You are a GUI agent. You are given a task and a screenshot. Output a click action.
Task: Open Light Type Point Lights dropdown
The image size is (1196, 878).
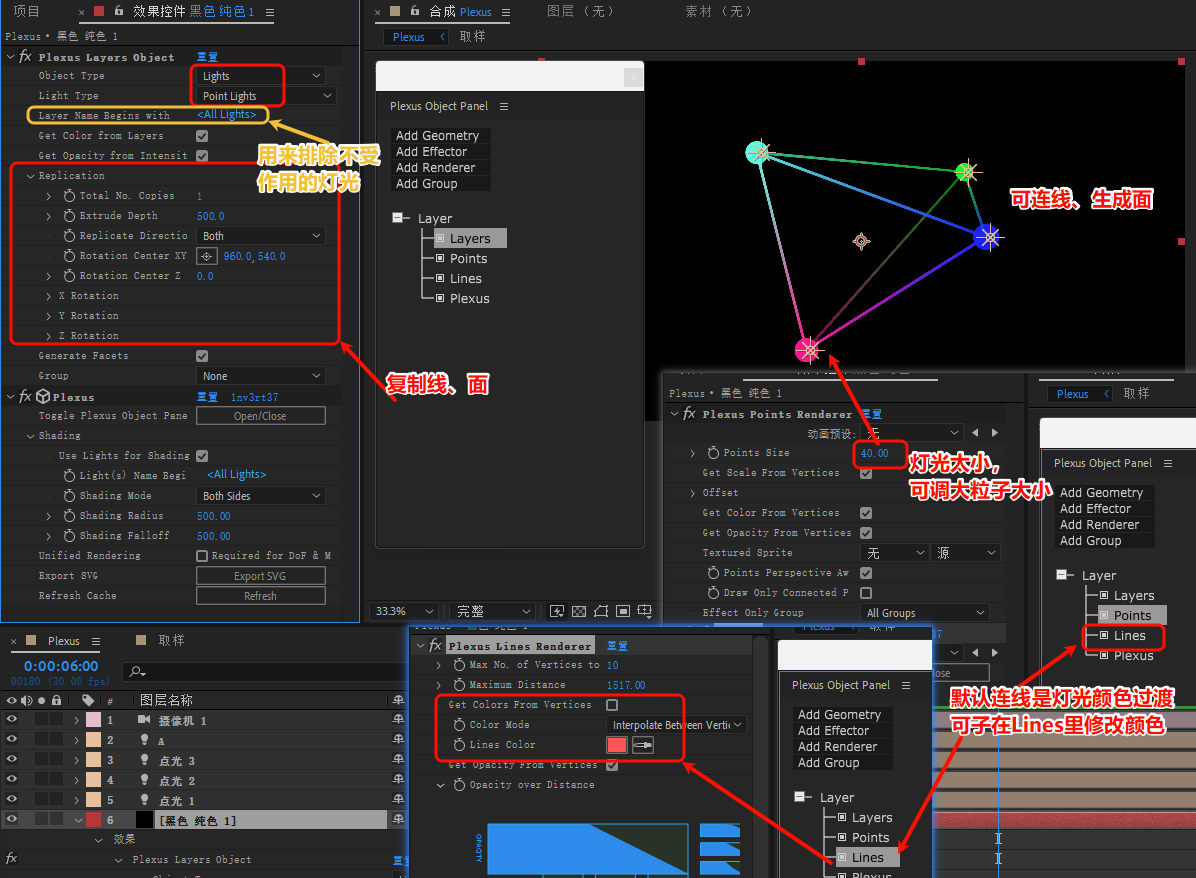point(266,96)
